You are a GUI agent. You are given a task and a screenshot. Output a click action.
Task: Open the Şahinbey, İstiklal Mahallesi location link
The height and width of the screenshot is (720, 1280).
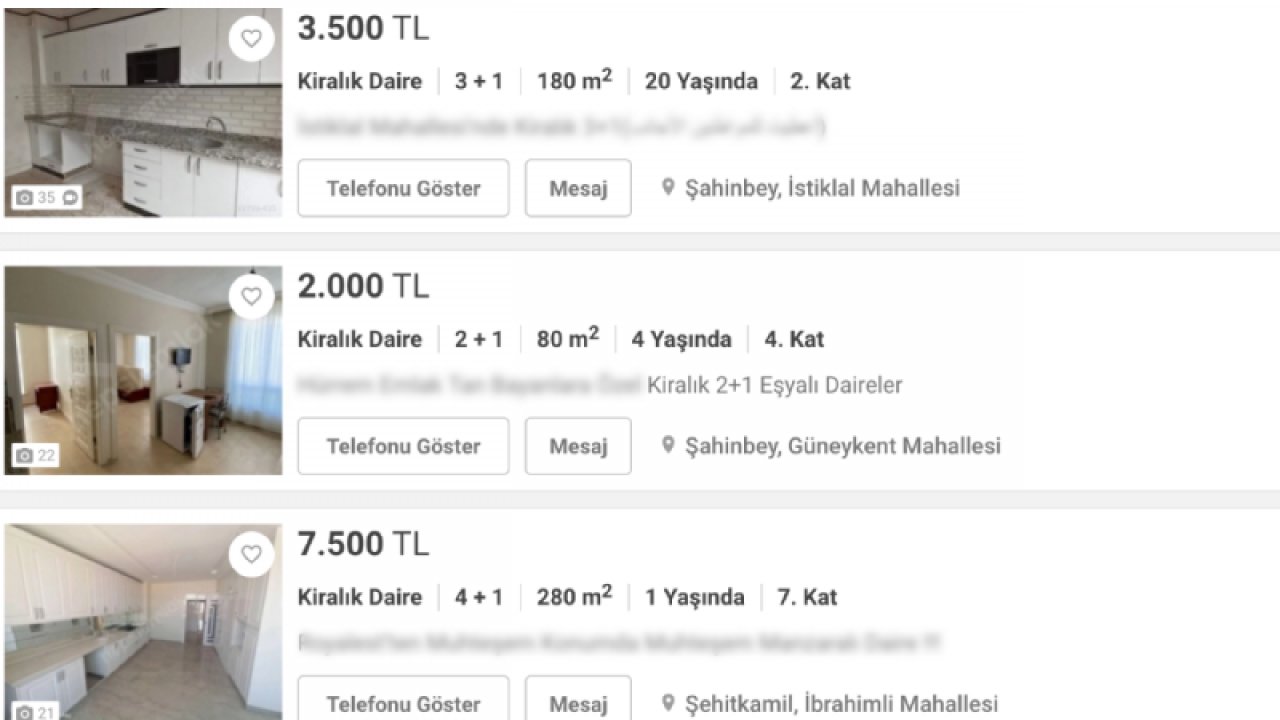820,187
